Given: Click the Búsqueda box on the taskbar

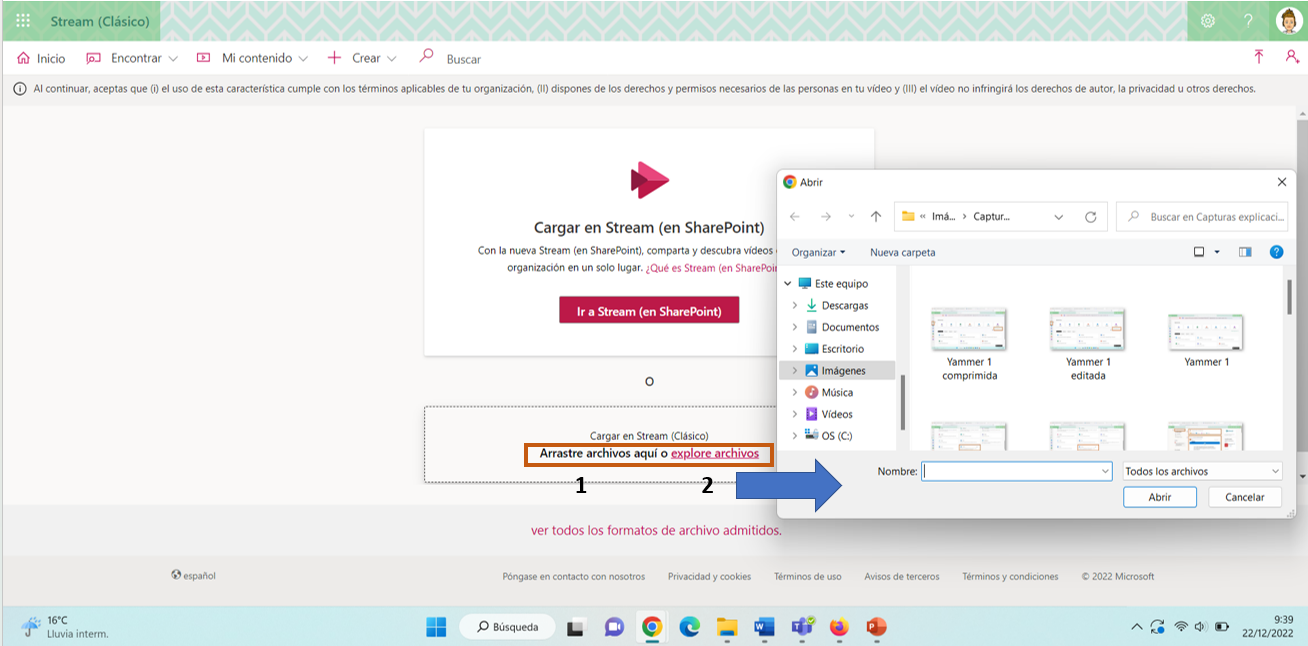Looking at the screenshot, I should (x=507, y=627).
